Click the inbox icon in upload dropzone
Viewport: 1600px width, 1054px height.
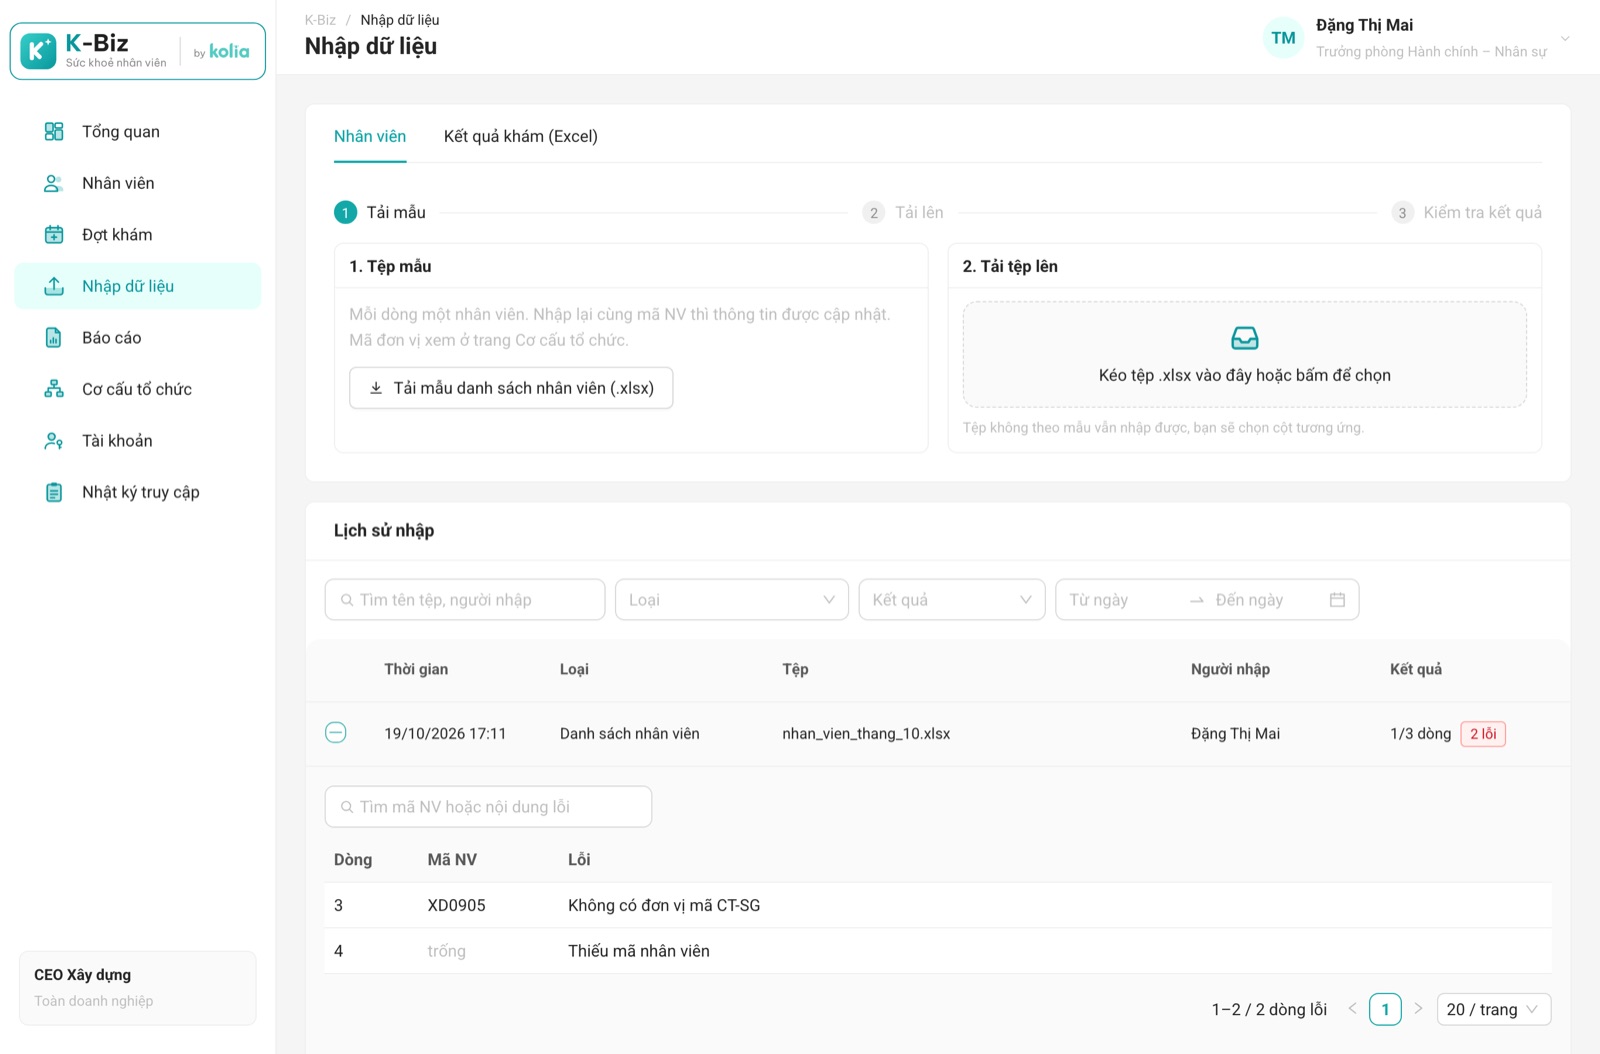click(1245, 338)
